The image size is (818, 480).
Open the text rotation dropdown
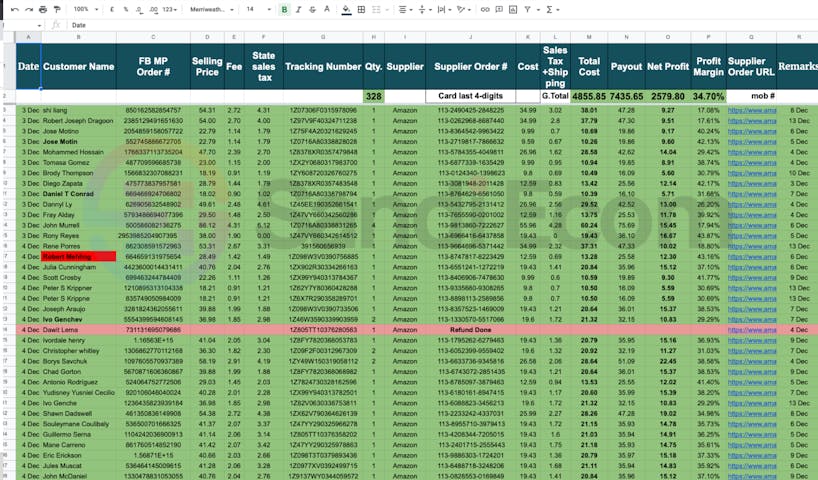coord(462,9)
